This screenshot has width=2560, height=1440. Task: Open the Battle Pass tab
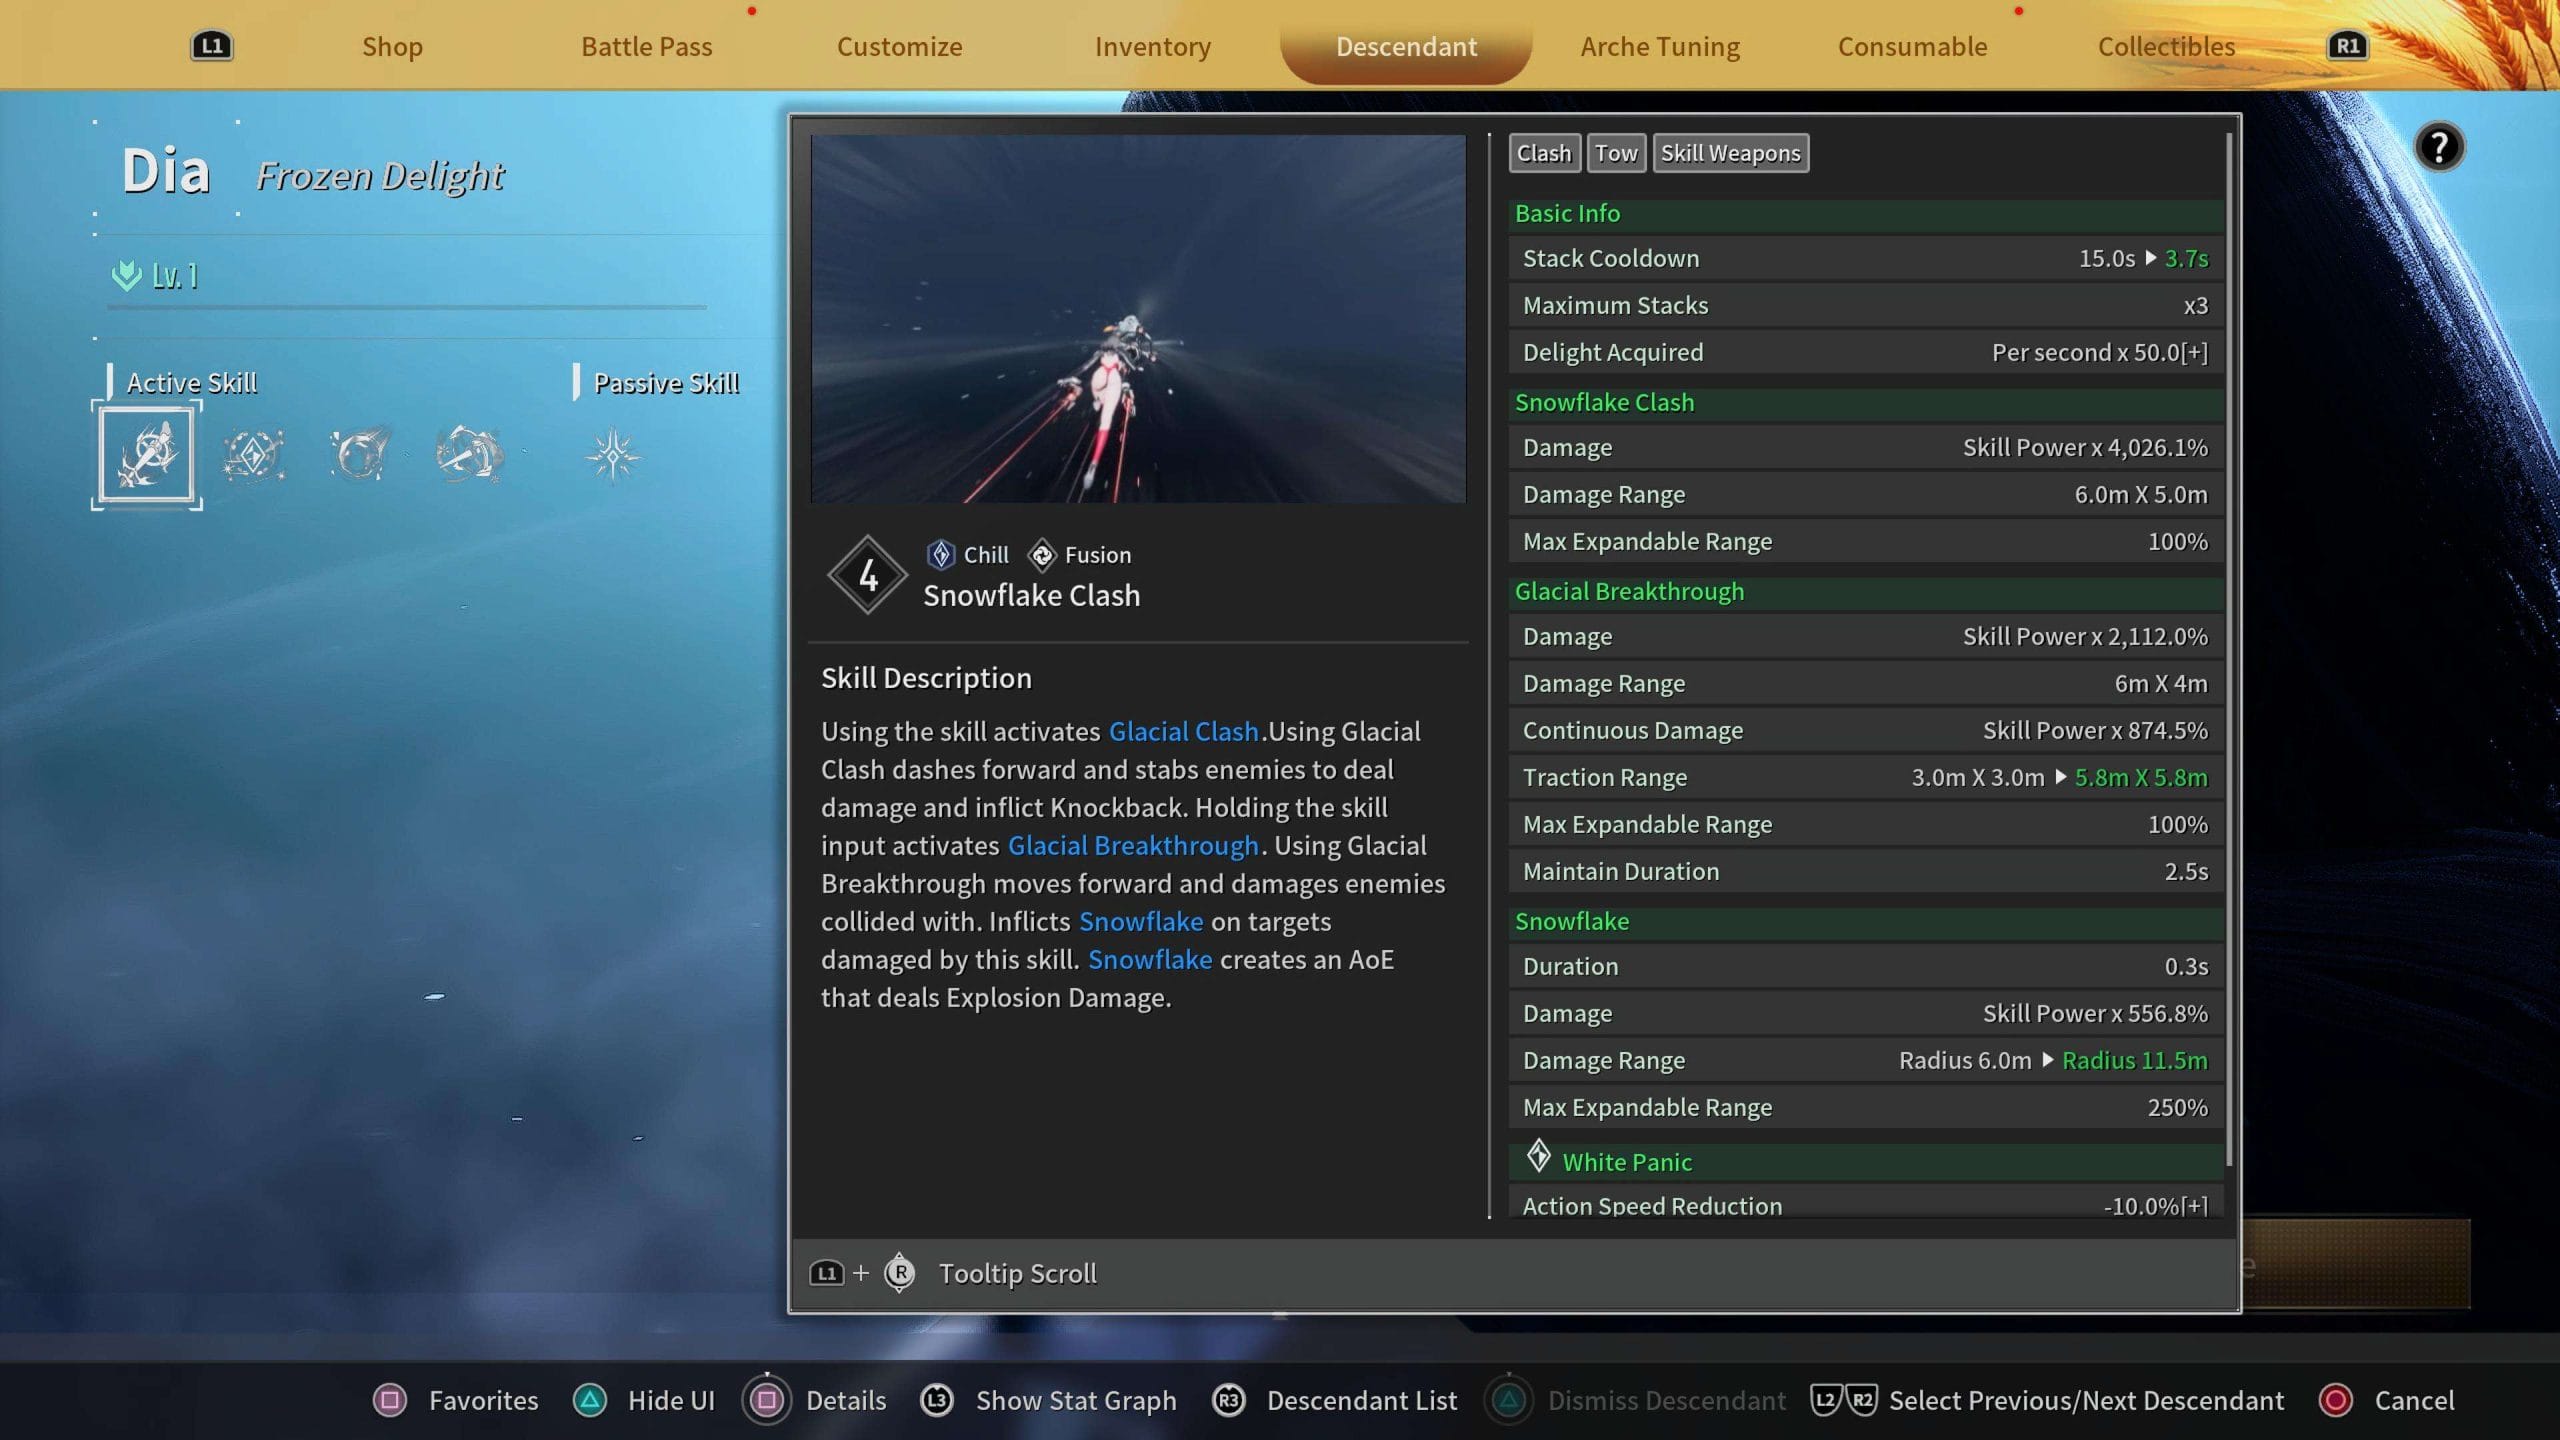pos(647,46)
